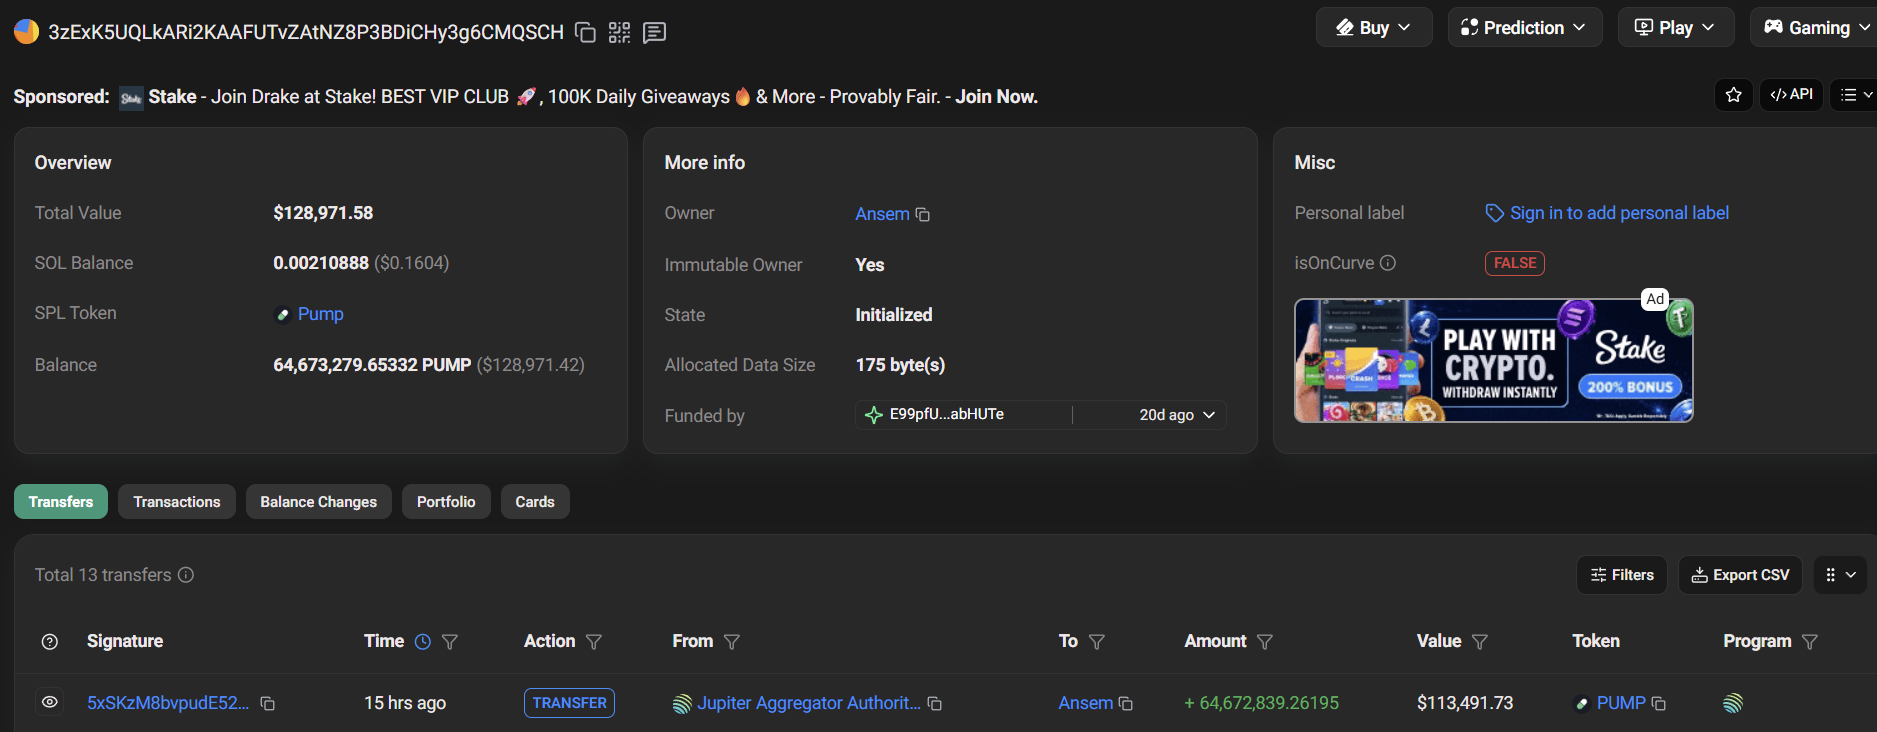The image size is (1877, 732).
Task: Open the Buy dropdown menu
Action: [1374, 28]
